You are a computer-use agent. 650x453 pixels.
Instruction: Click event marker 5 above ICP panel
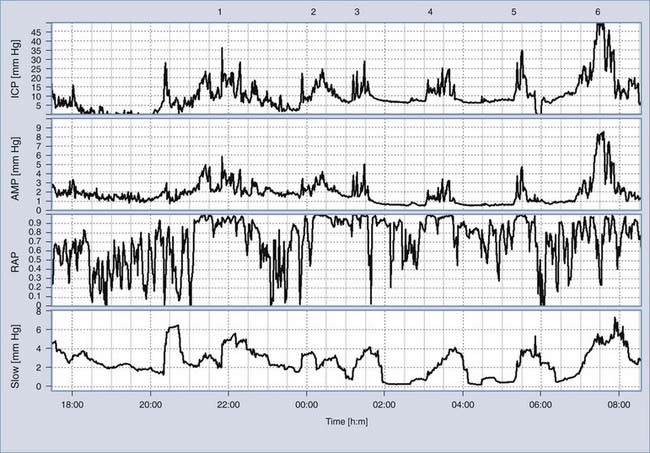click(514, 11)
